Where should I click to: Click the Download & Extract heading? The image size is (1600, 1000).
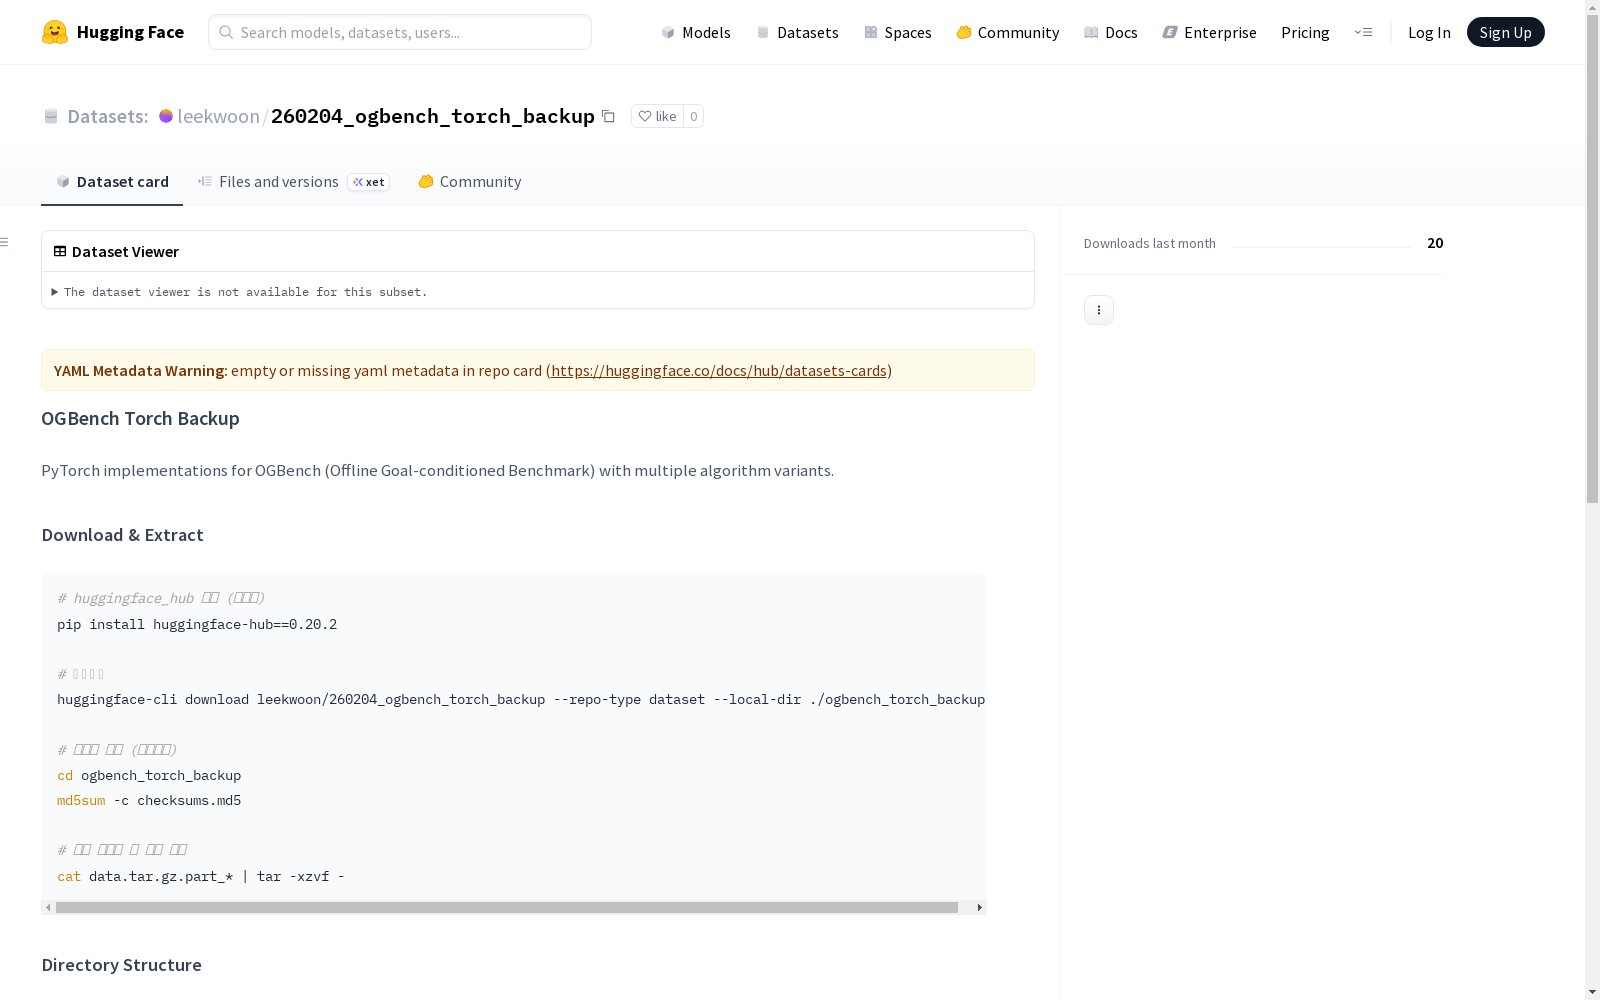pos(122,535)
